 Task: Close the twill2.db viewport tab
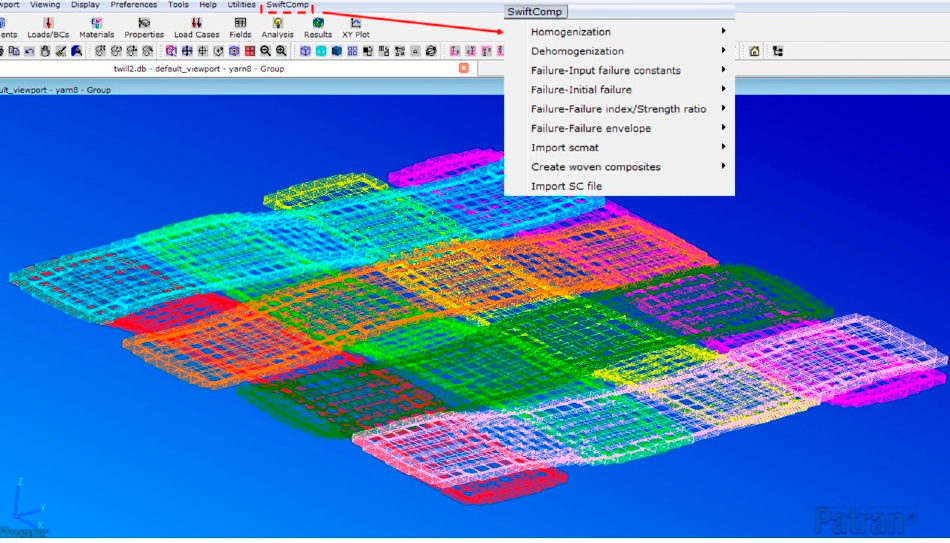tap(463, 68)
